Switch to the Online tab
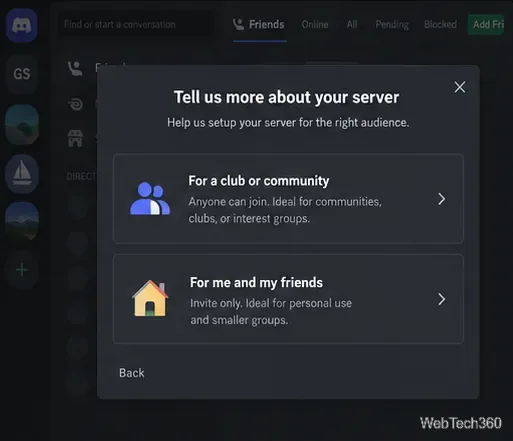 (315, 24)
